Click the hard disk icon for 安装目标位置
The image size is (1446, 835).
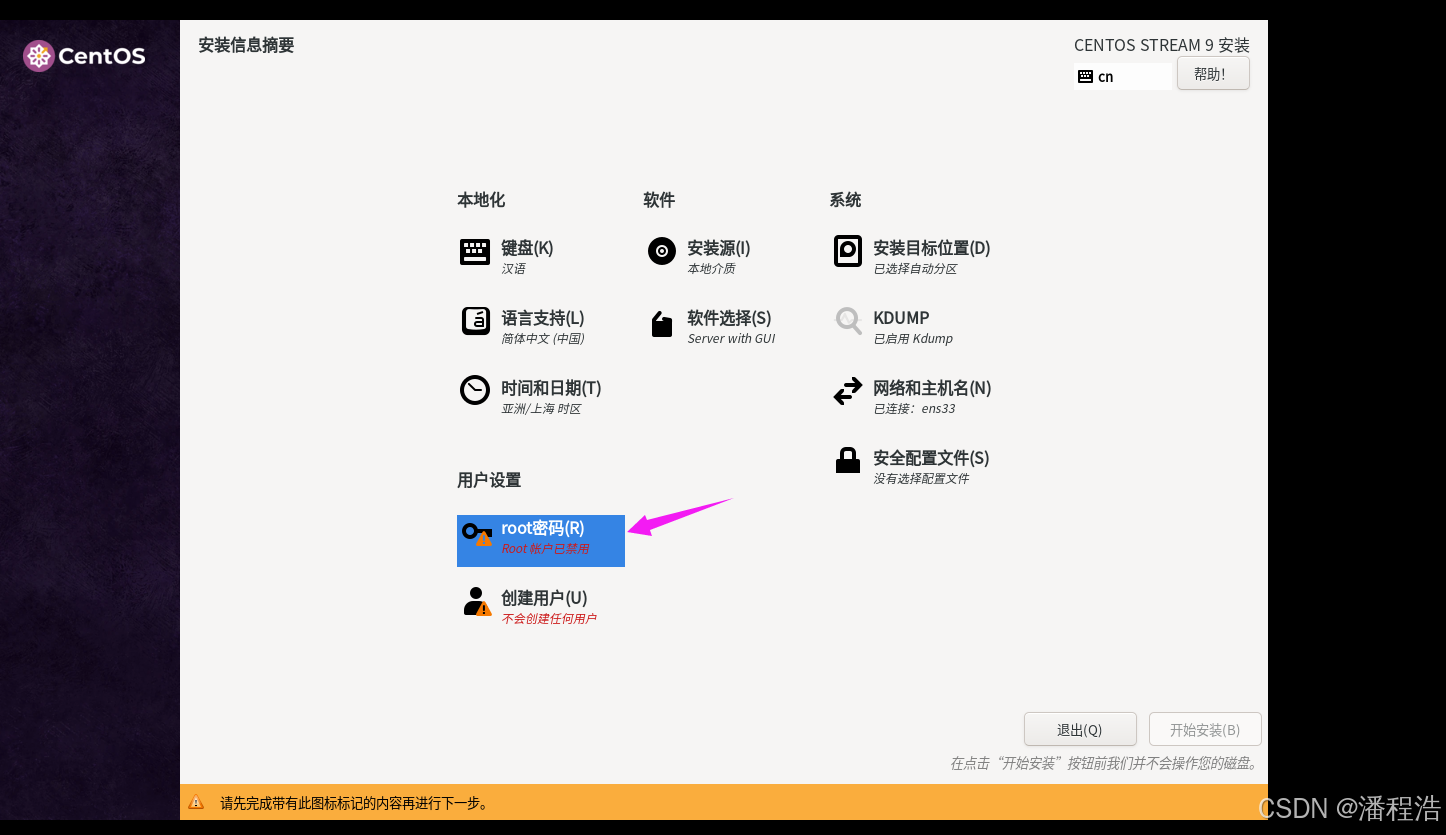coord(848,251)
